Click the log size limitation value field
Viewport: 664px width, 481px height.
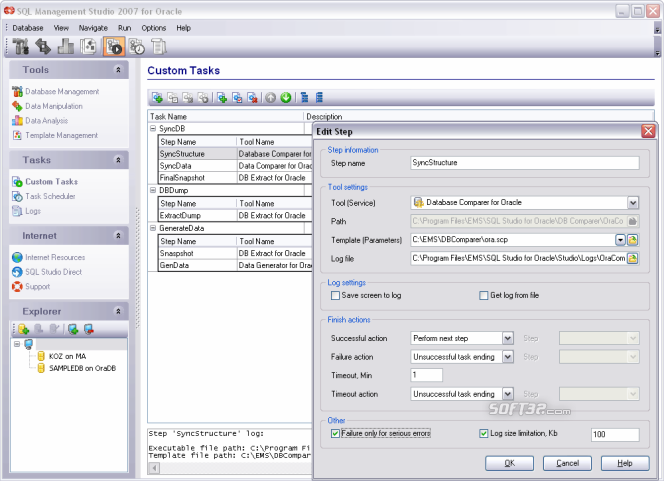point(615,434)
